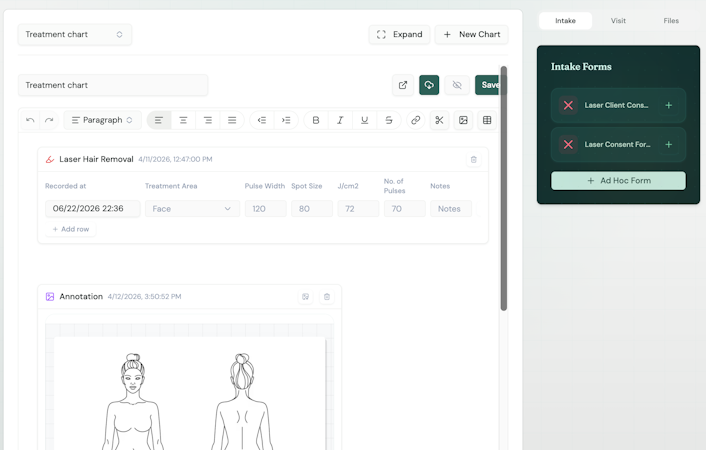Image resolution: width=706 pixels, height=450 pixels.
Task: Click the Laser Consent For... form label
Action: pyautogui.click(x=617, y=145)
